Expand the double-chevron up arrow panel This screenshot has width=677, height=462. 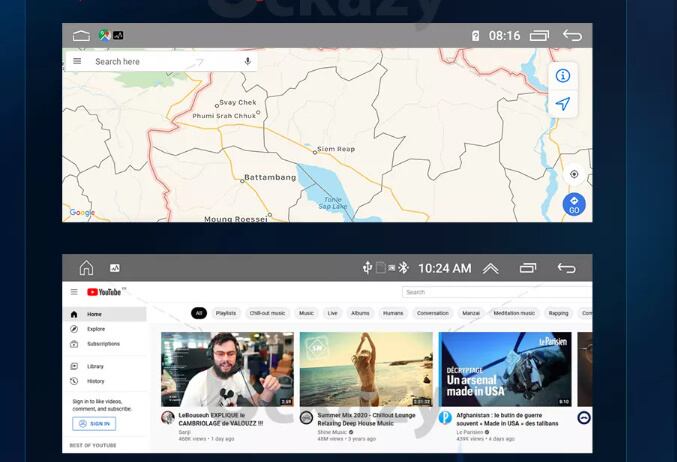click(490, 268)
